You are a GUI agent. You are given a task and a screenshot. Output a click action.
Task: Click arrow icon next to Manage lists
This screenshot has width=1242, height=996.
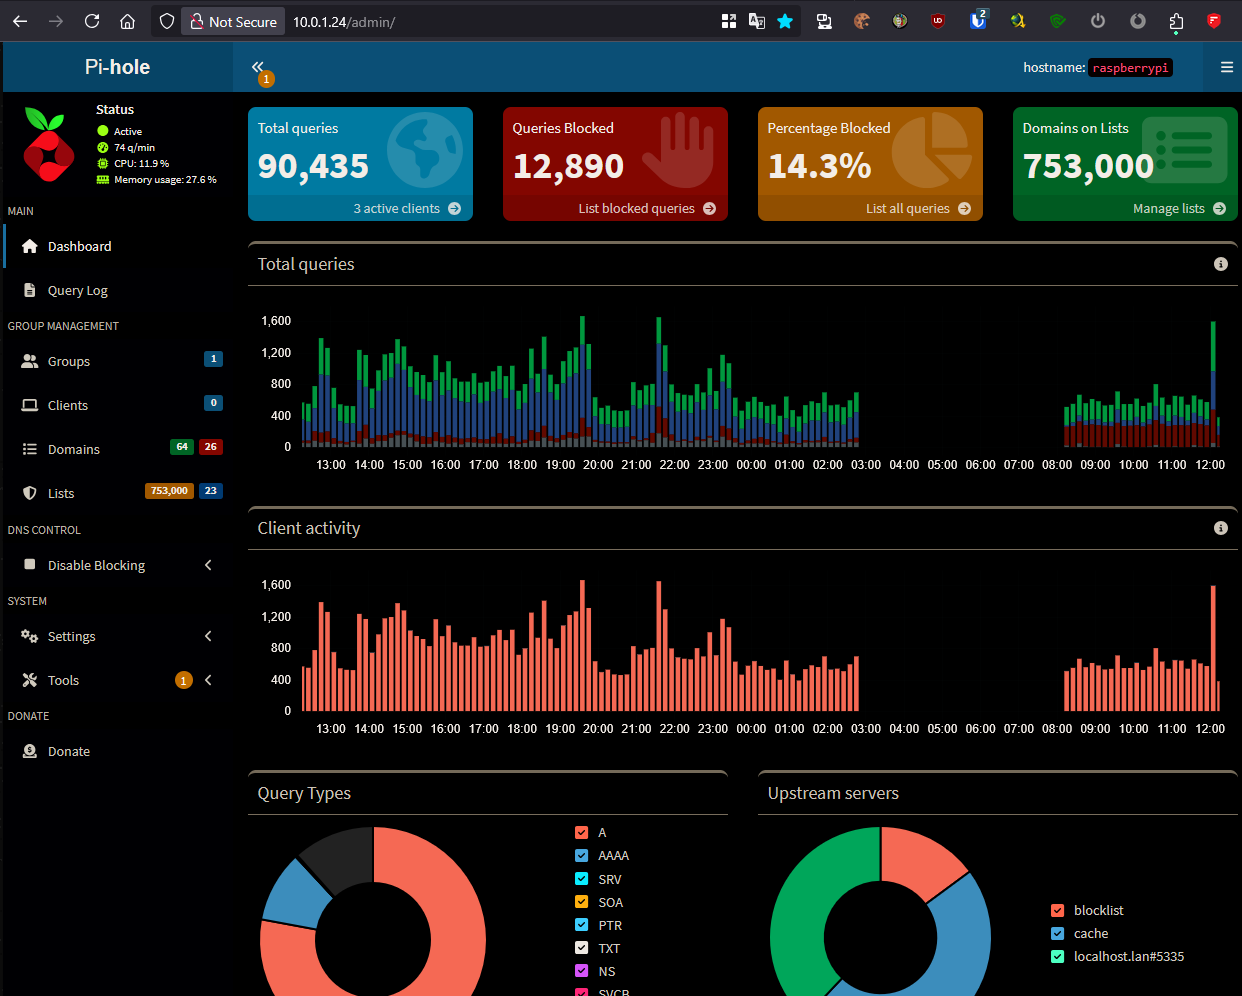(x=1219, y=209)
